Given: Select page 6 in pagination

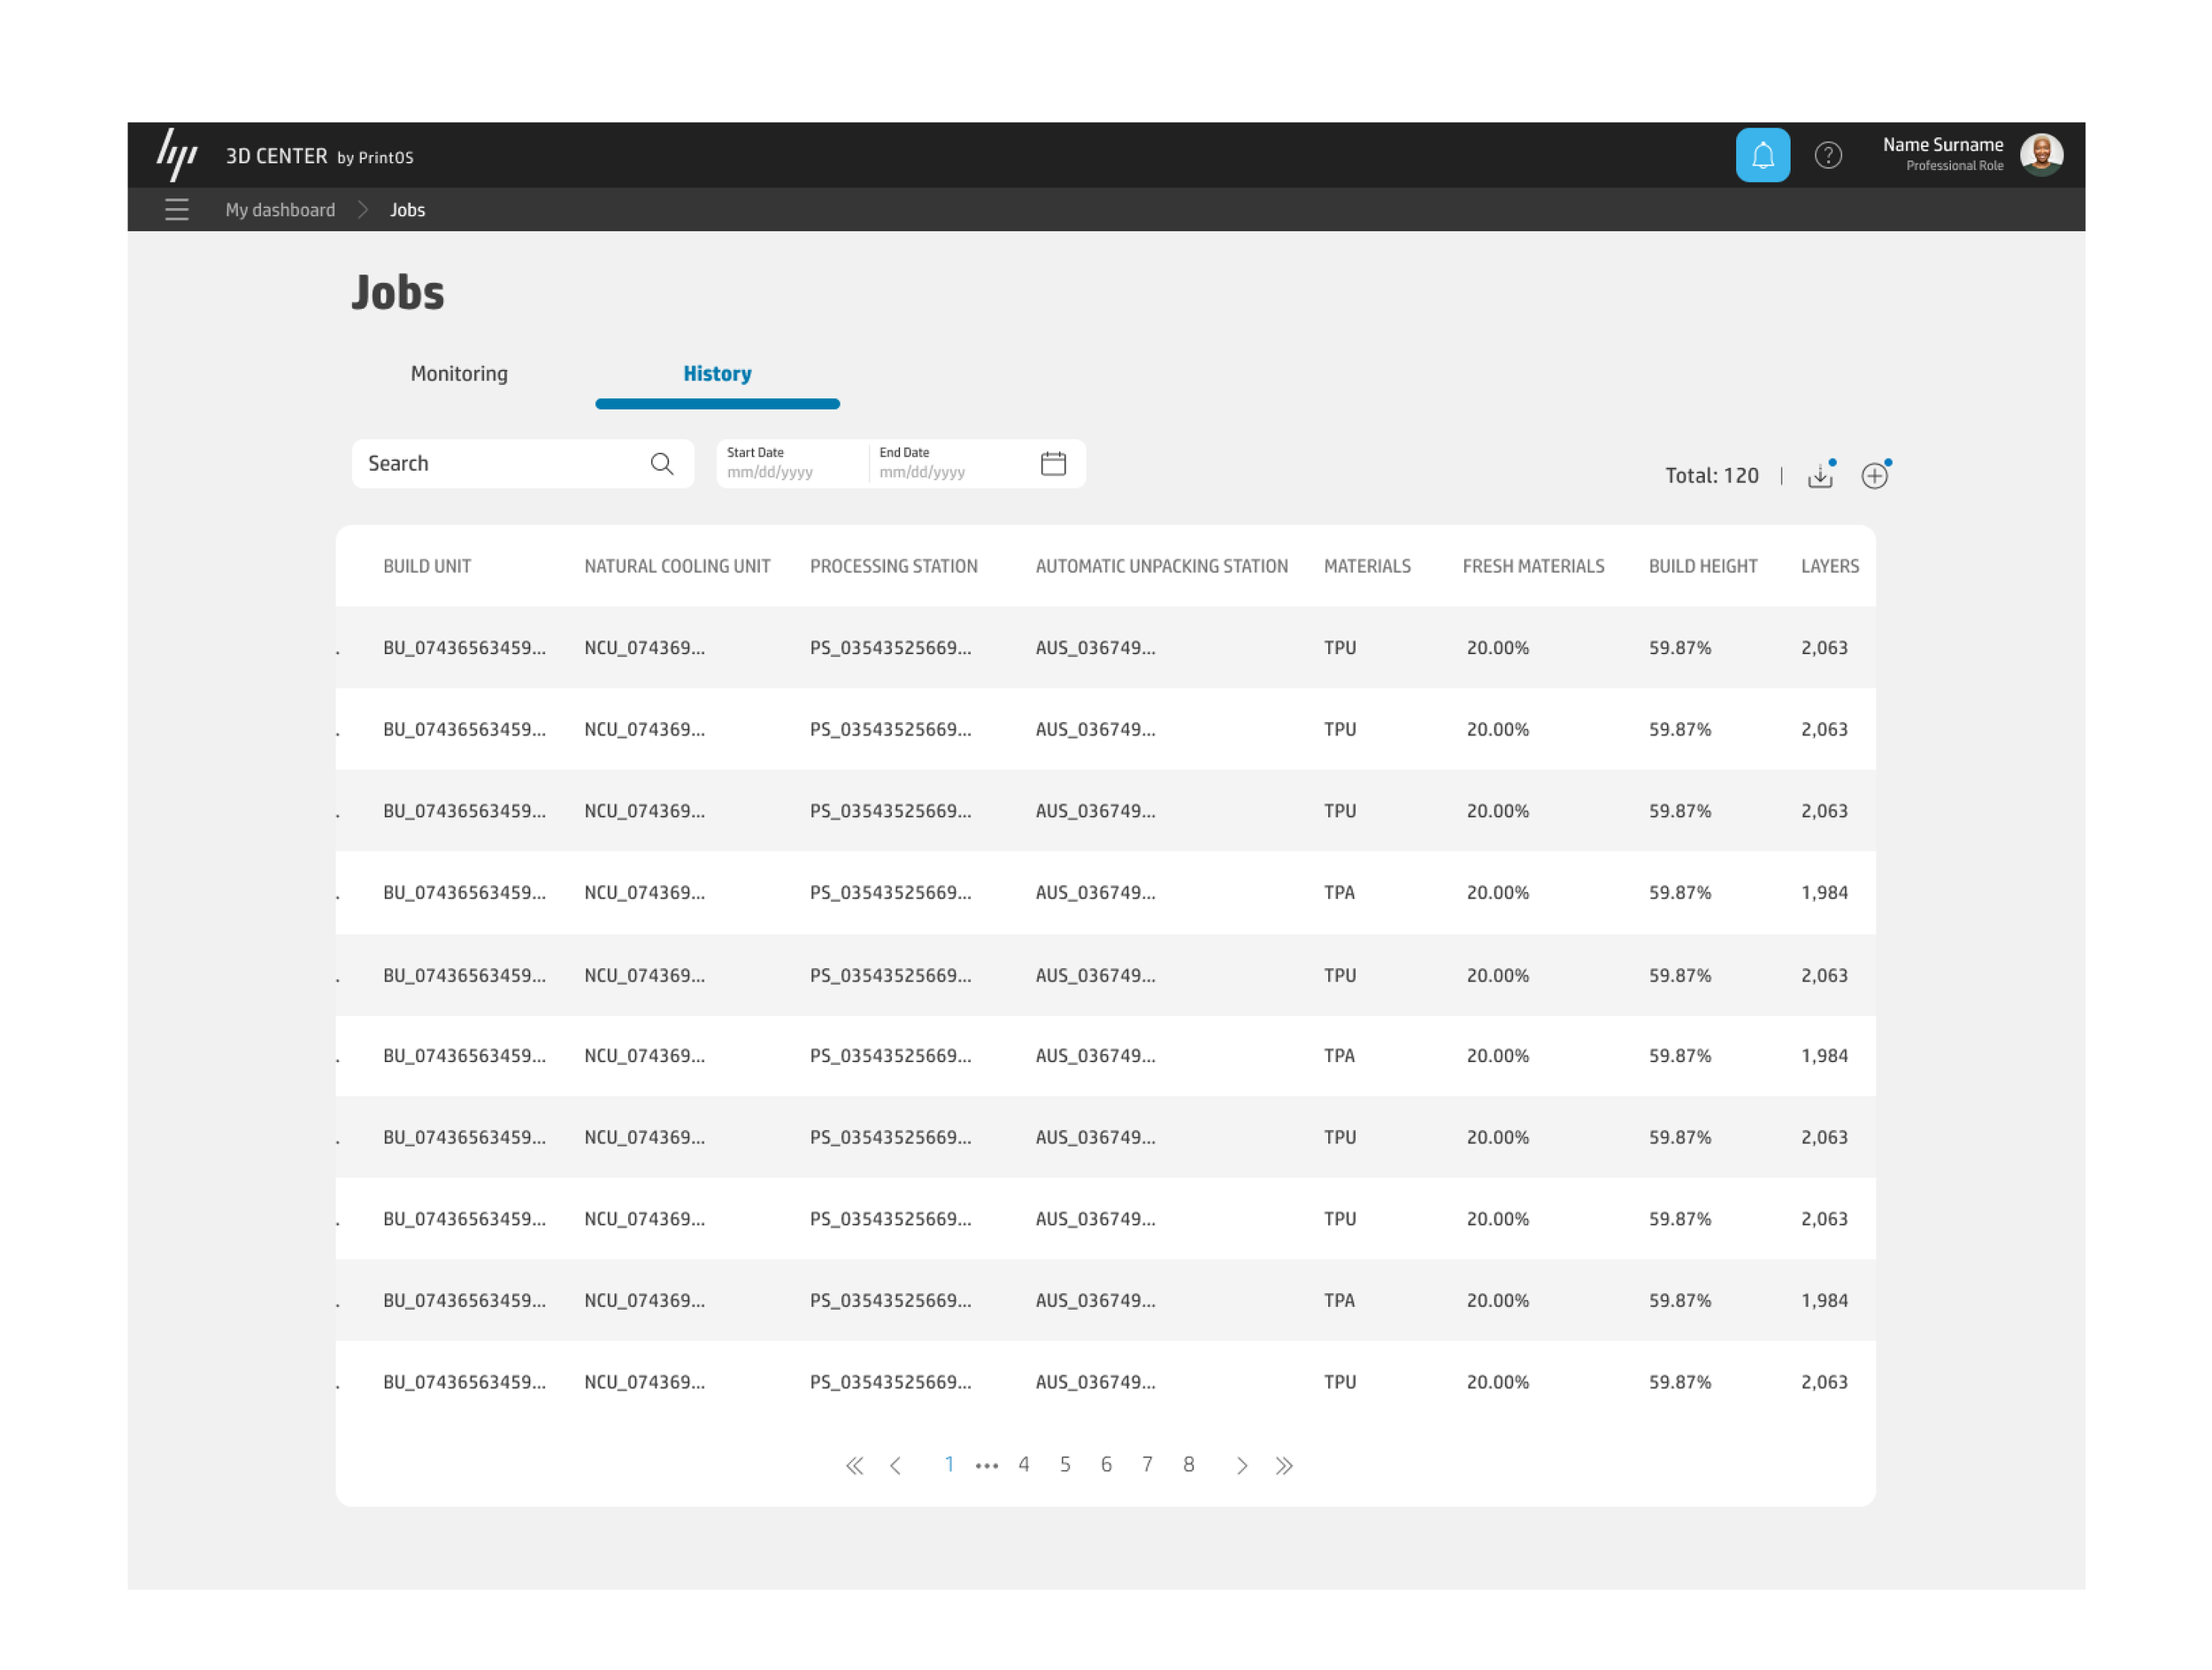Looking at the screenshot, I should tap(1106, 1465).
